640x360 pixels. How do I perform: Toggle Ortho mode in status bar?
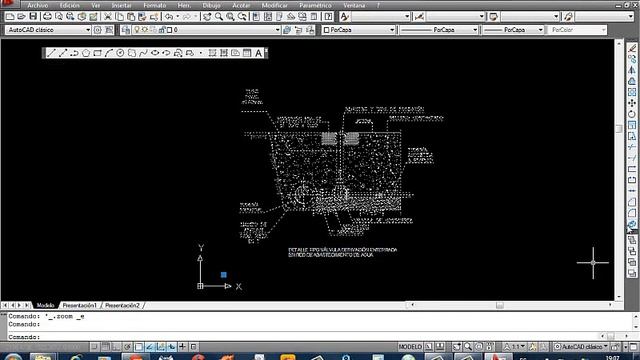pyautogui.click(x=116, y=347)
